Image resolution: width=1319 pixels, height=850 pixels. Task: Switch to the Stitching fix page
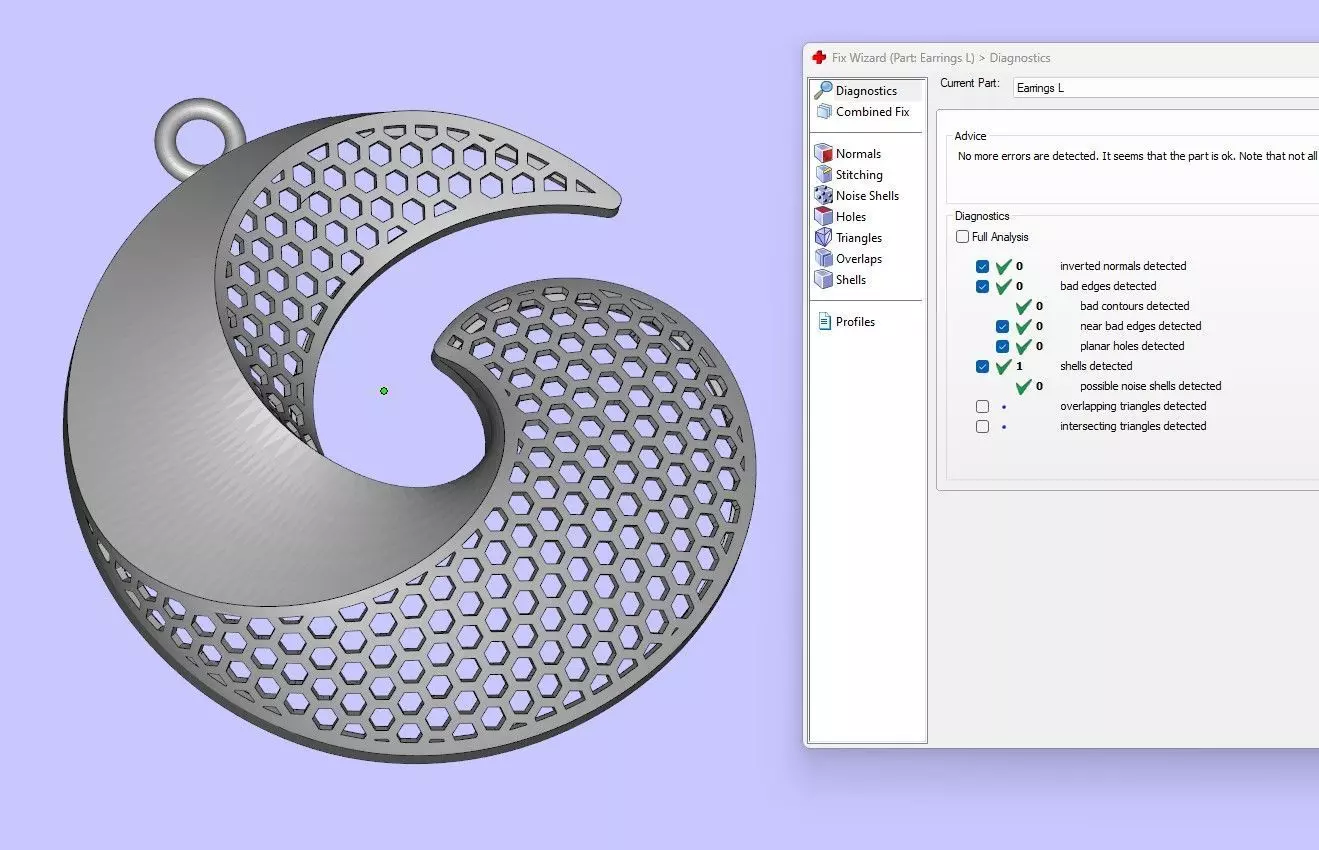tap(859, 175)
